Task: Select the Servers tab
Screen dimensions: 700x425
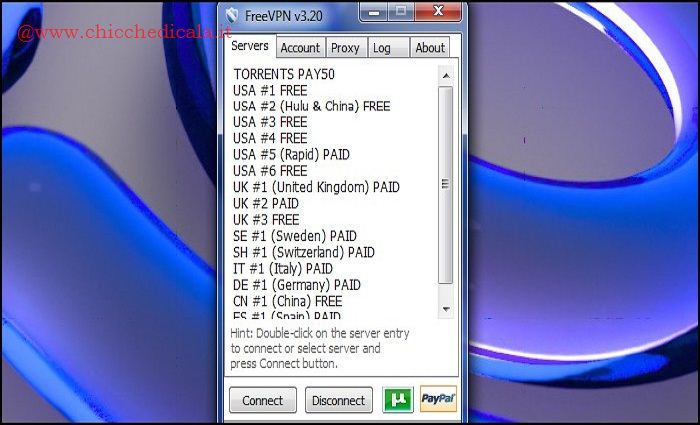Action: click(x=250, y=47)
